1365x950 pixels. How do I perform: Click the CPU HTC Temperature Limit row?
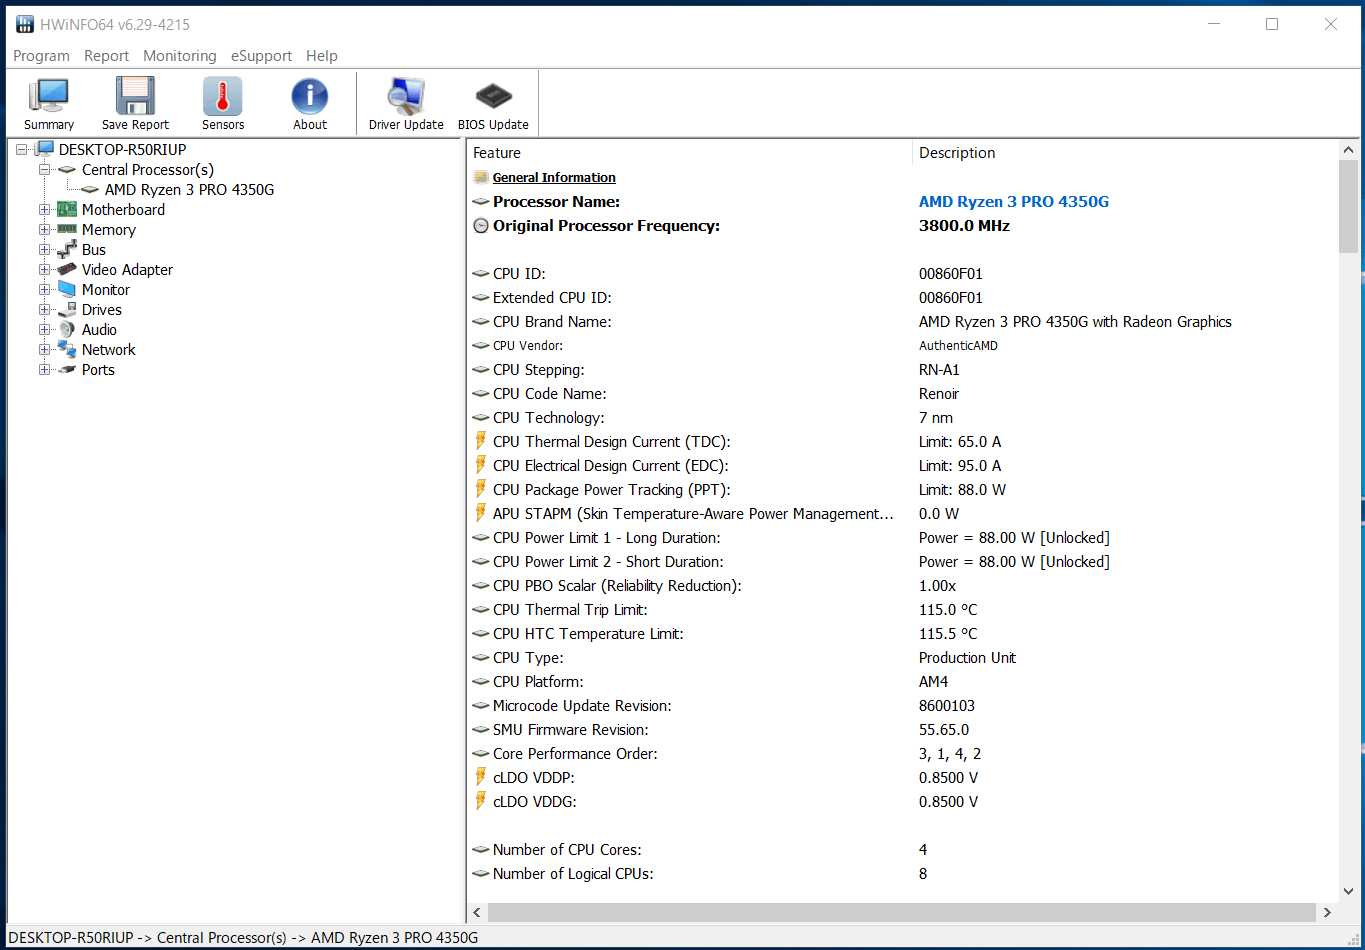coord(903,633)
